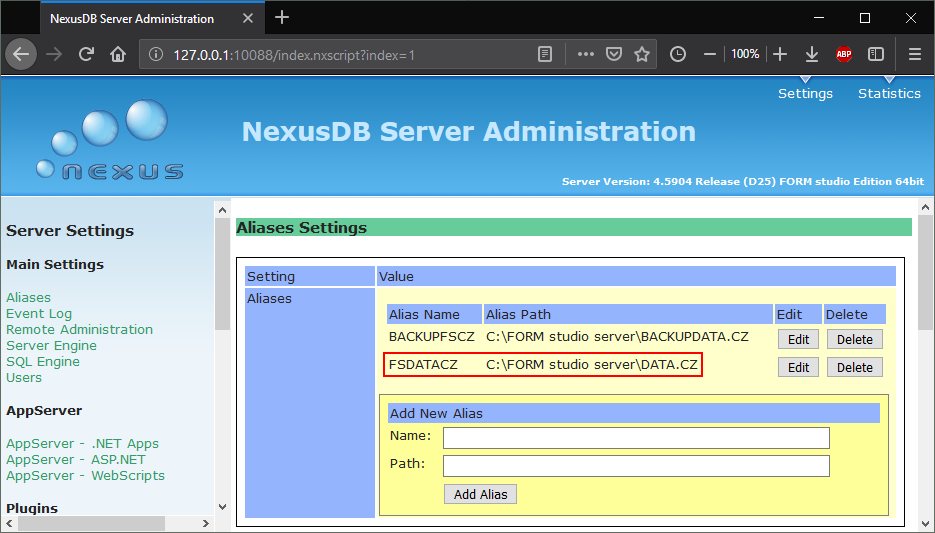Open the downloads panel
935x533 pixels.
(812, 54)
